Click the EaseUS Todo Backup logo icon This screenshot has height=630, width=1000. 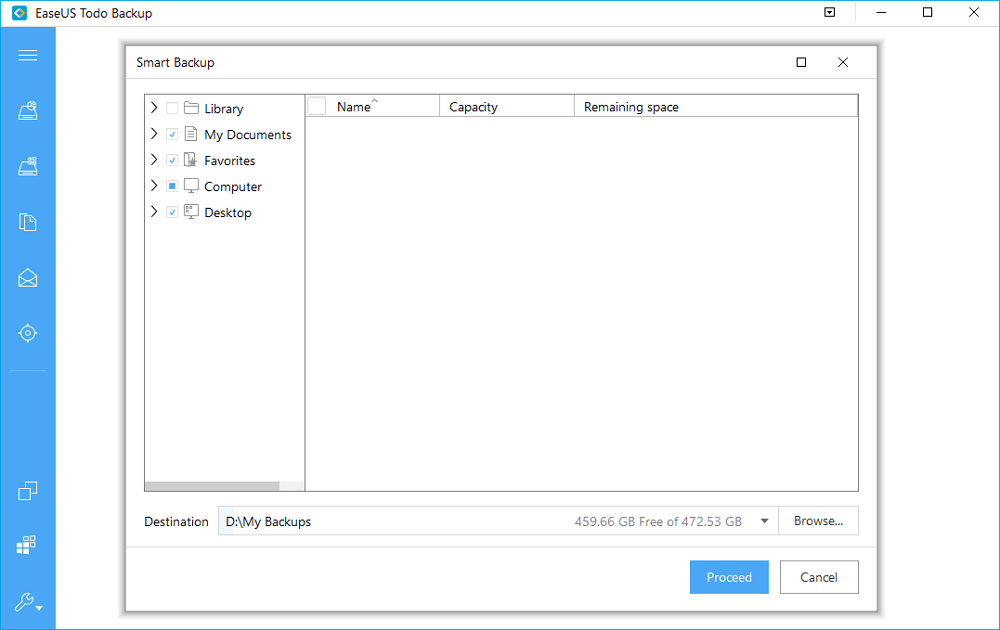point(20,13)
